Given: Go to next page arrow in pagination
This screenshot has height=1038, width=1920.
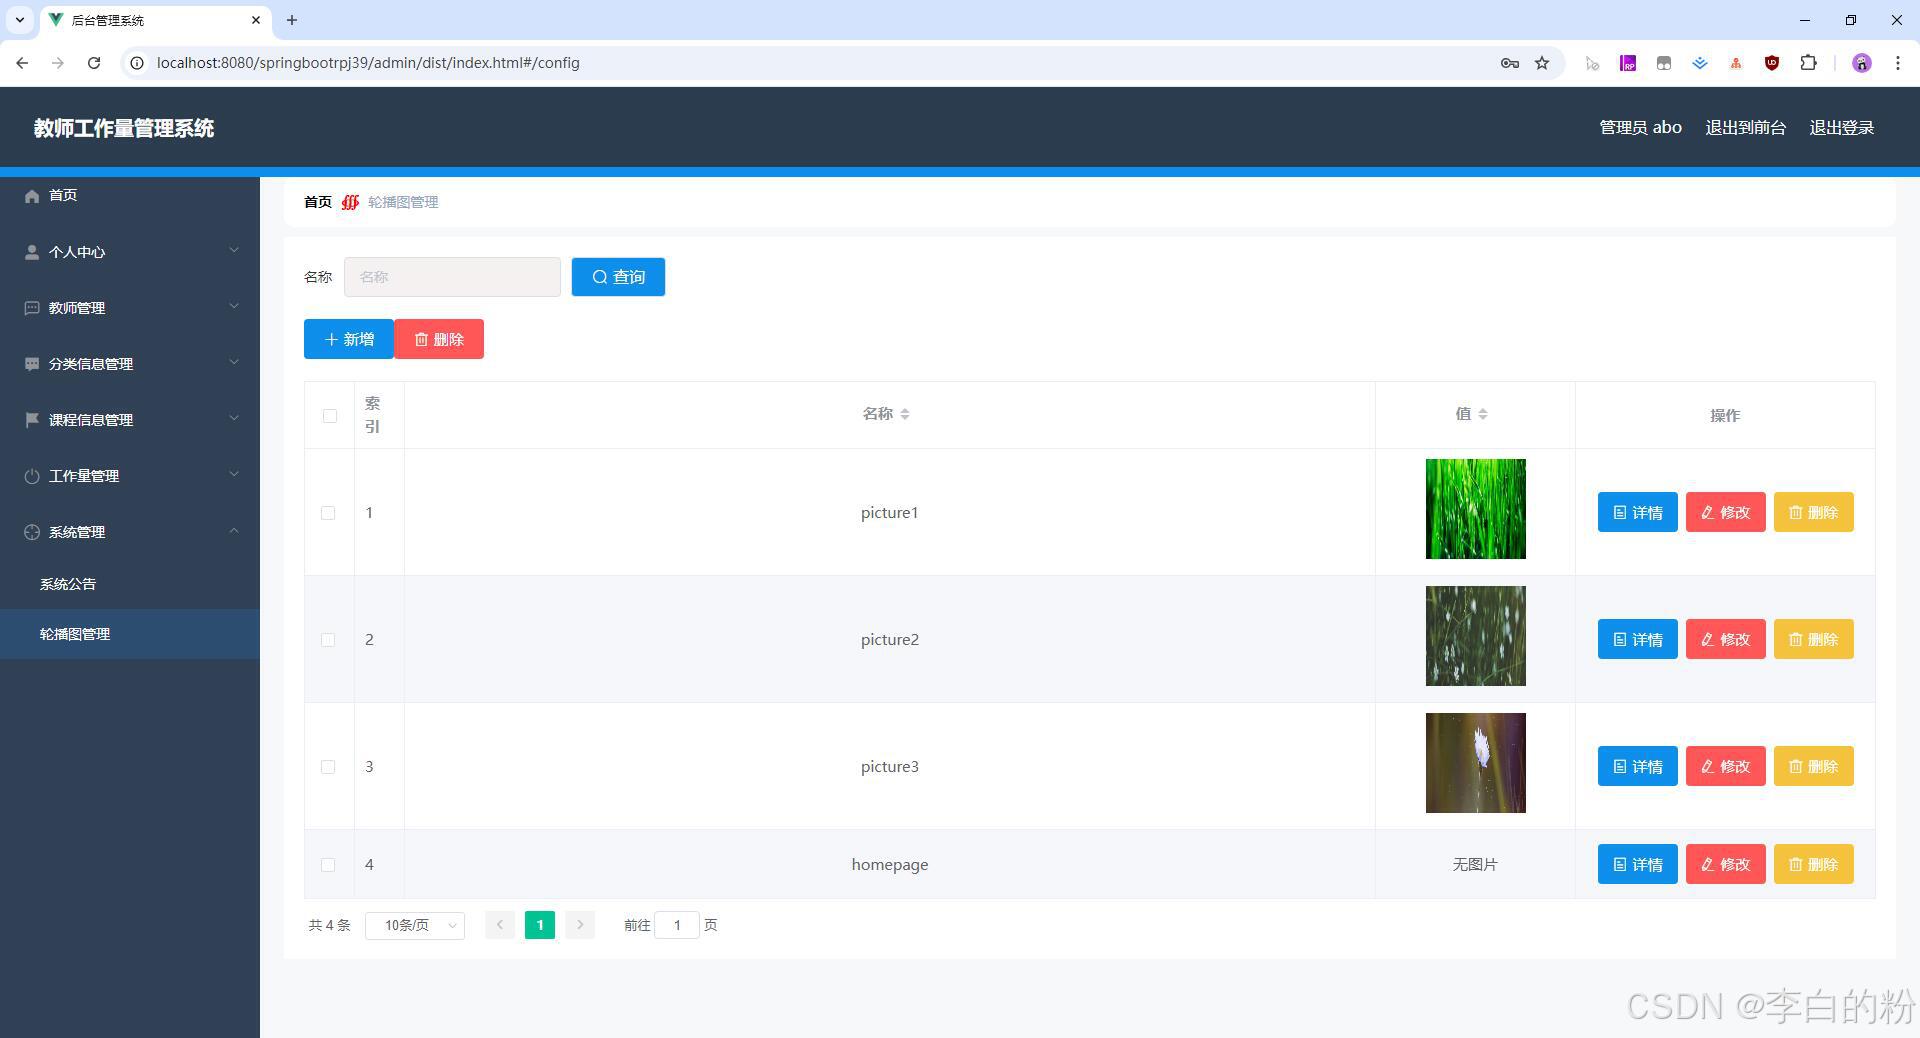Looking at the screenshot, I should point(580,925).
